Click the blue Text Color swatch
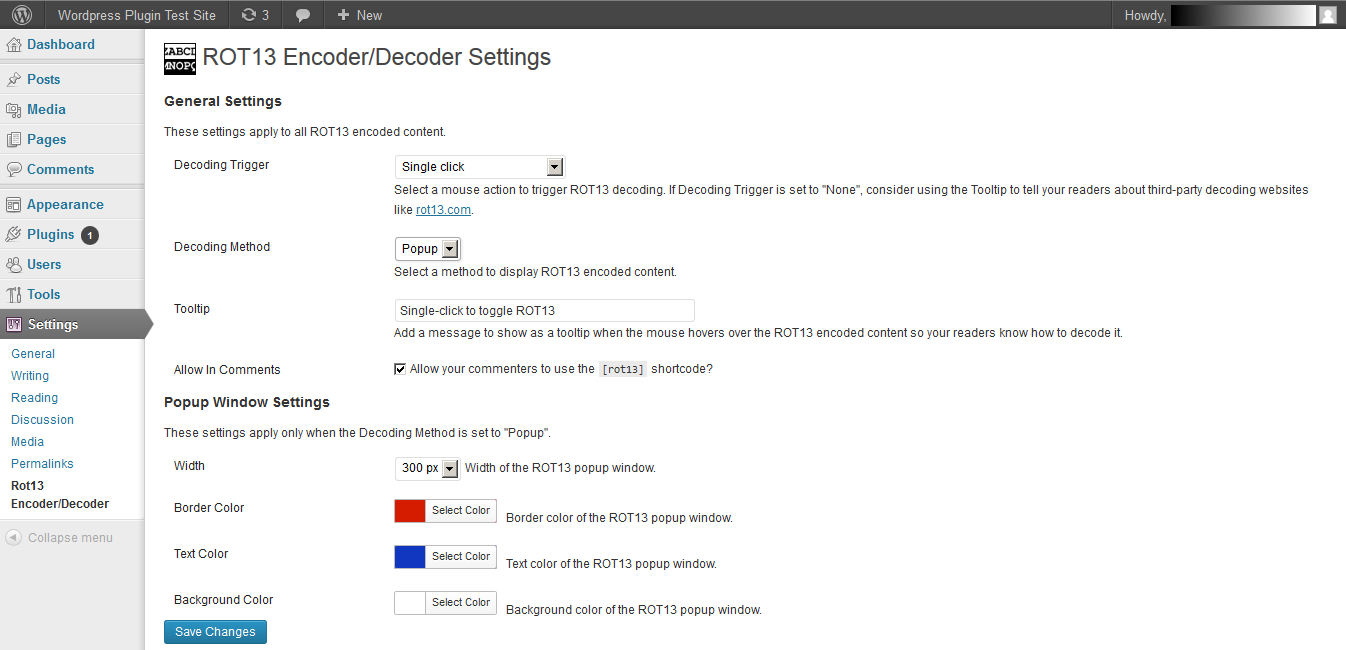Image resolution: width=1346 pixels, height=650 pixels. [x=410, y=556]
